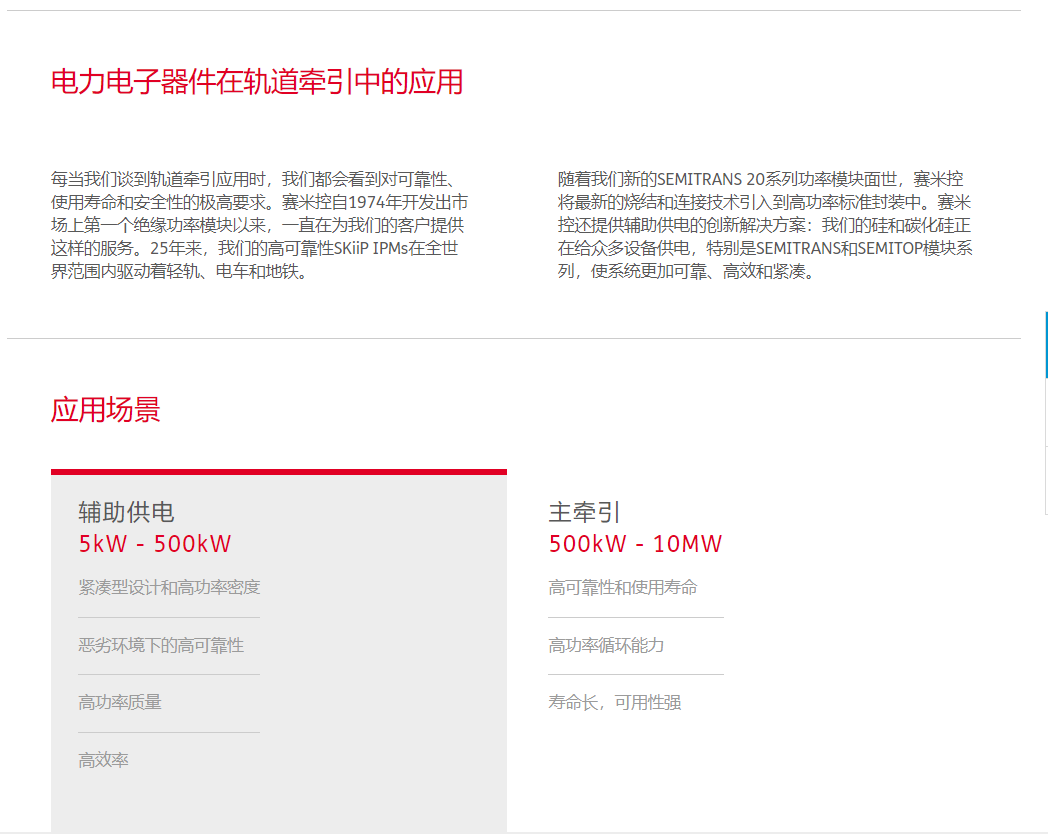
Task: Click 高功率循环能力 feature item
Action: [606, 645]
